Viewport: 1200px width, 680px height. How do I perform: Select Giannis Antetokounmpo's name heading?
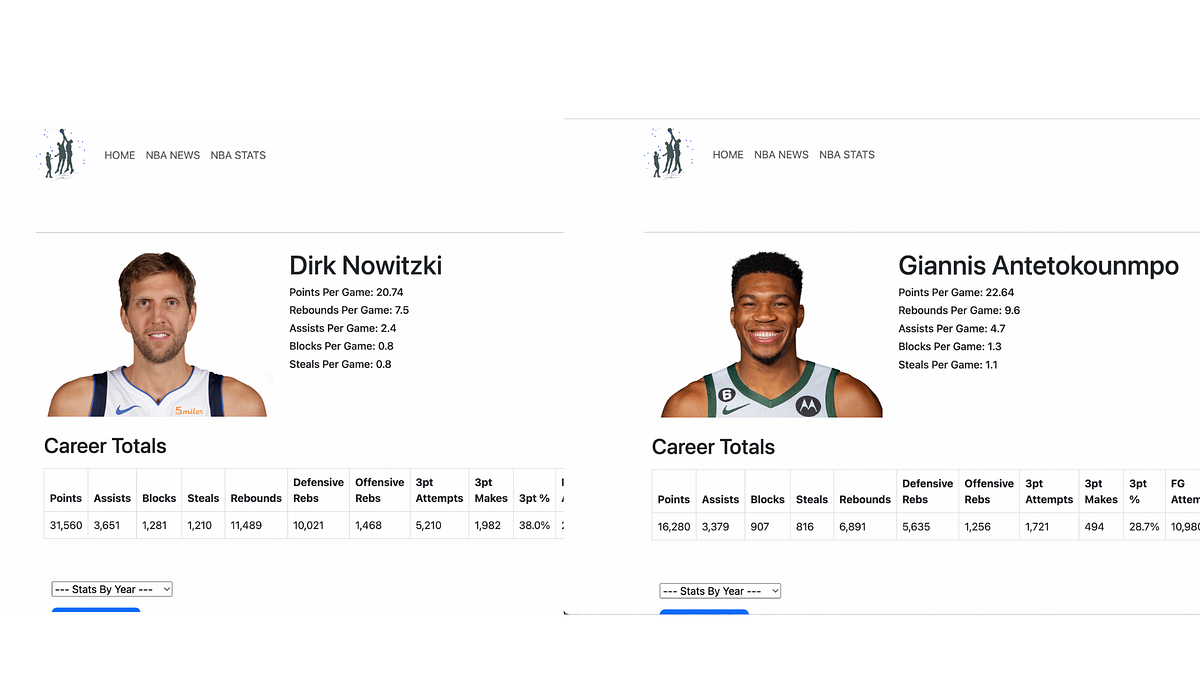pos(1039,266)
